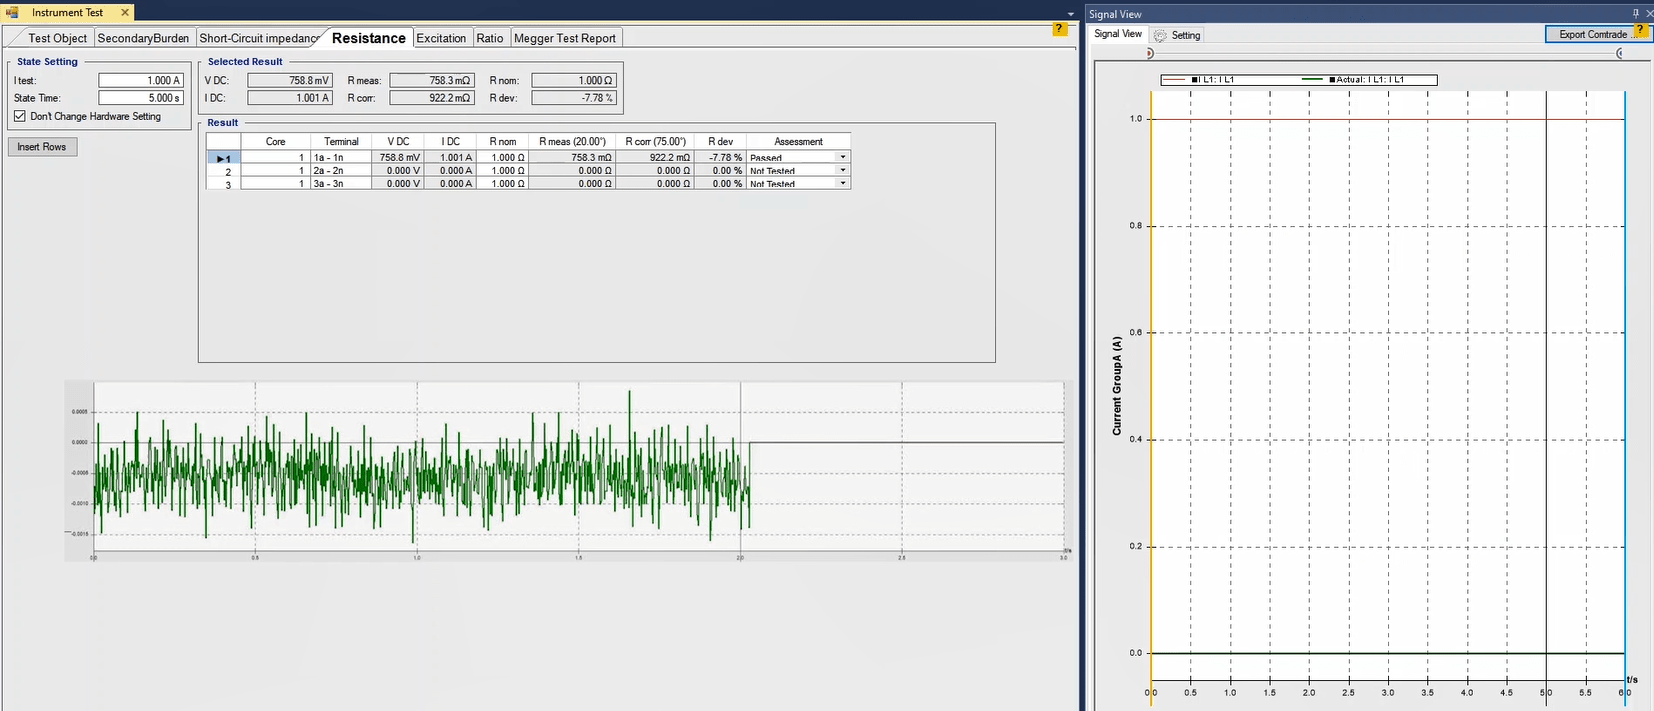Toggle the Actual I L1 legend marker
The image size is (1654, 711).
click(1332, 79)
